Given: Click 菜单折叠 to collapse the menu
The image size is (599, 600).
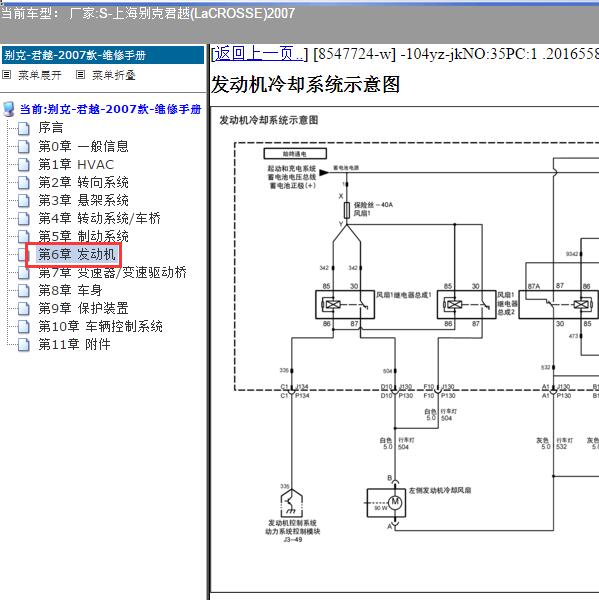Looking at the screenshot, I should pyautogui.click(x=114, y=75).
